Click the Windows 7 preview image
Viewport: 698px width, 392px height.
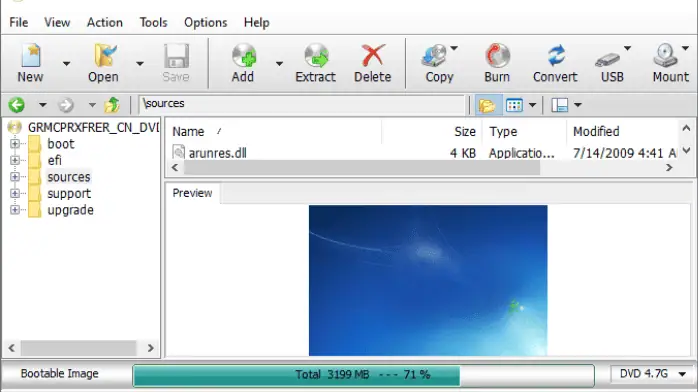tap(428, 280)
